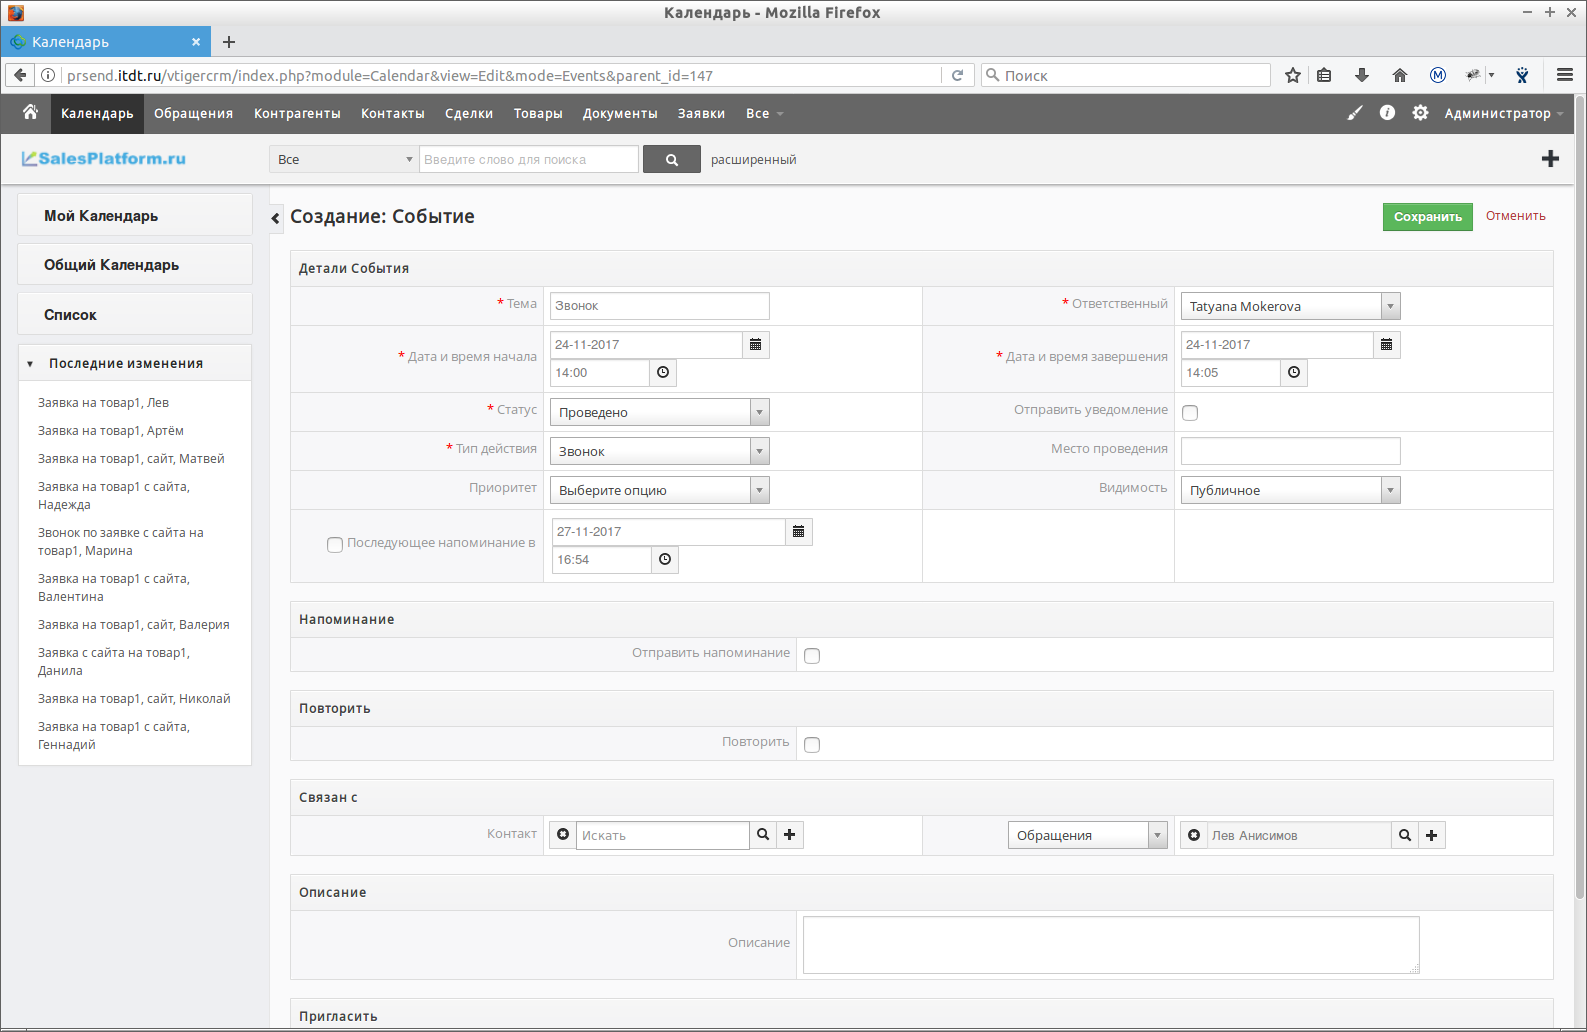
Task: Open end time clock picker
Action: pos(1294,372)
